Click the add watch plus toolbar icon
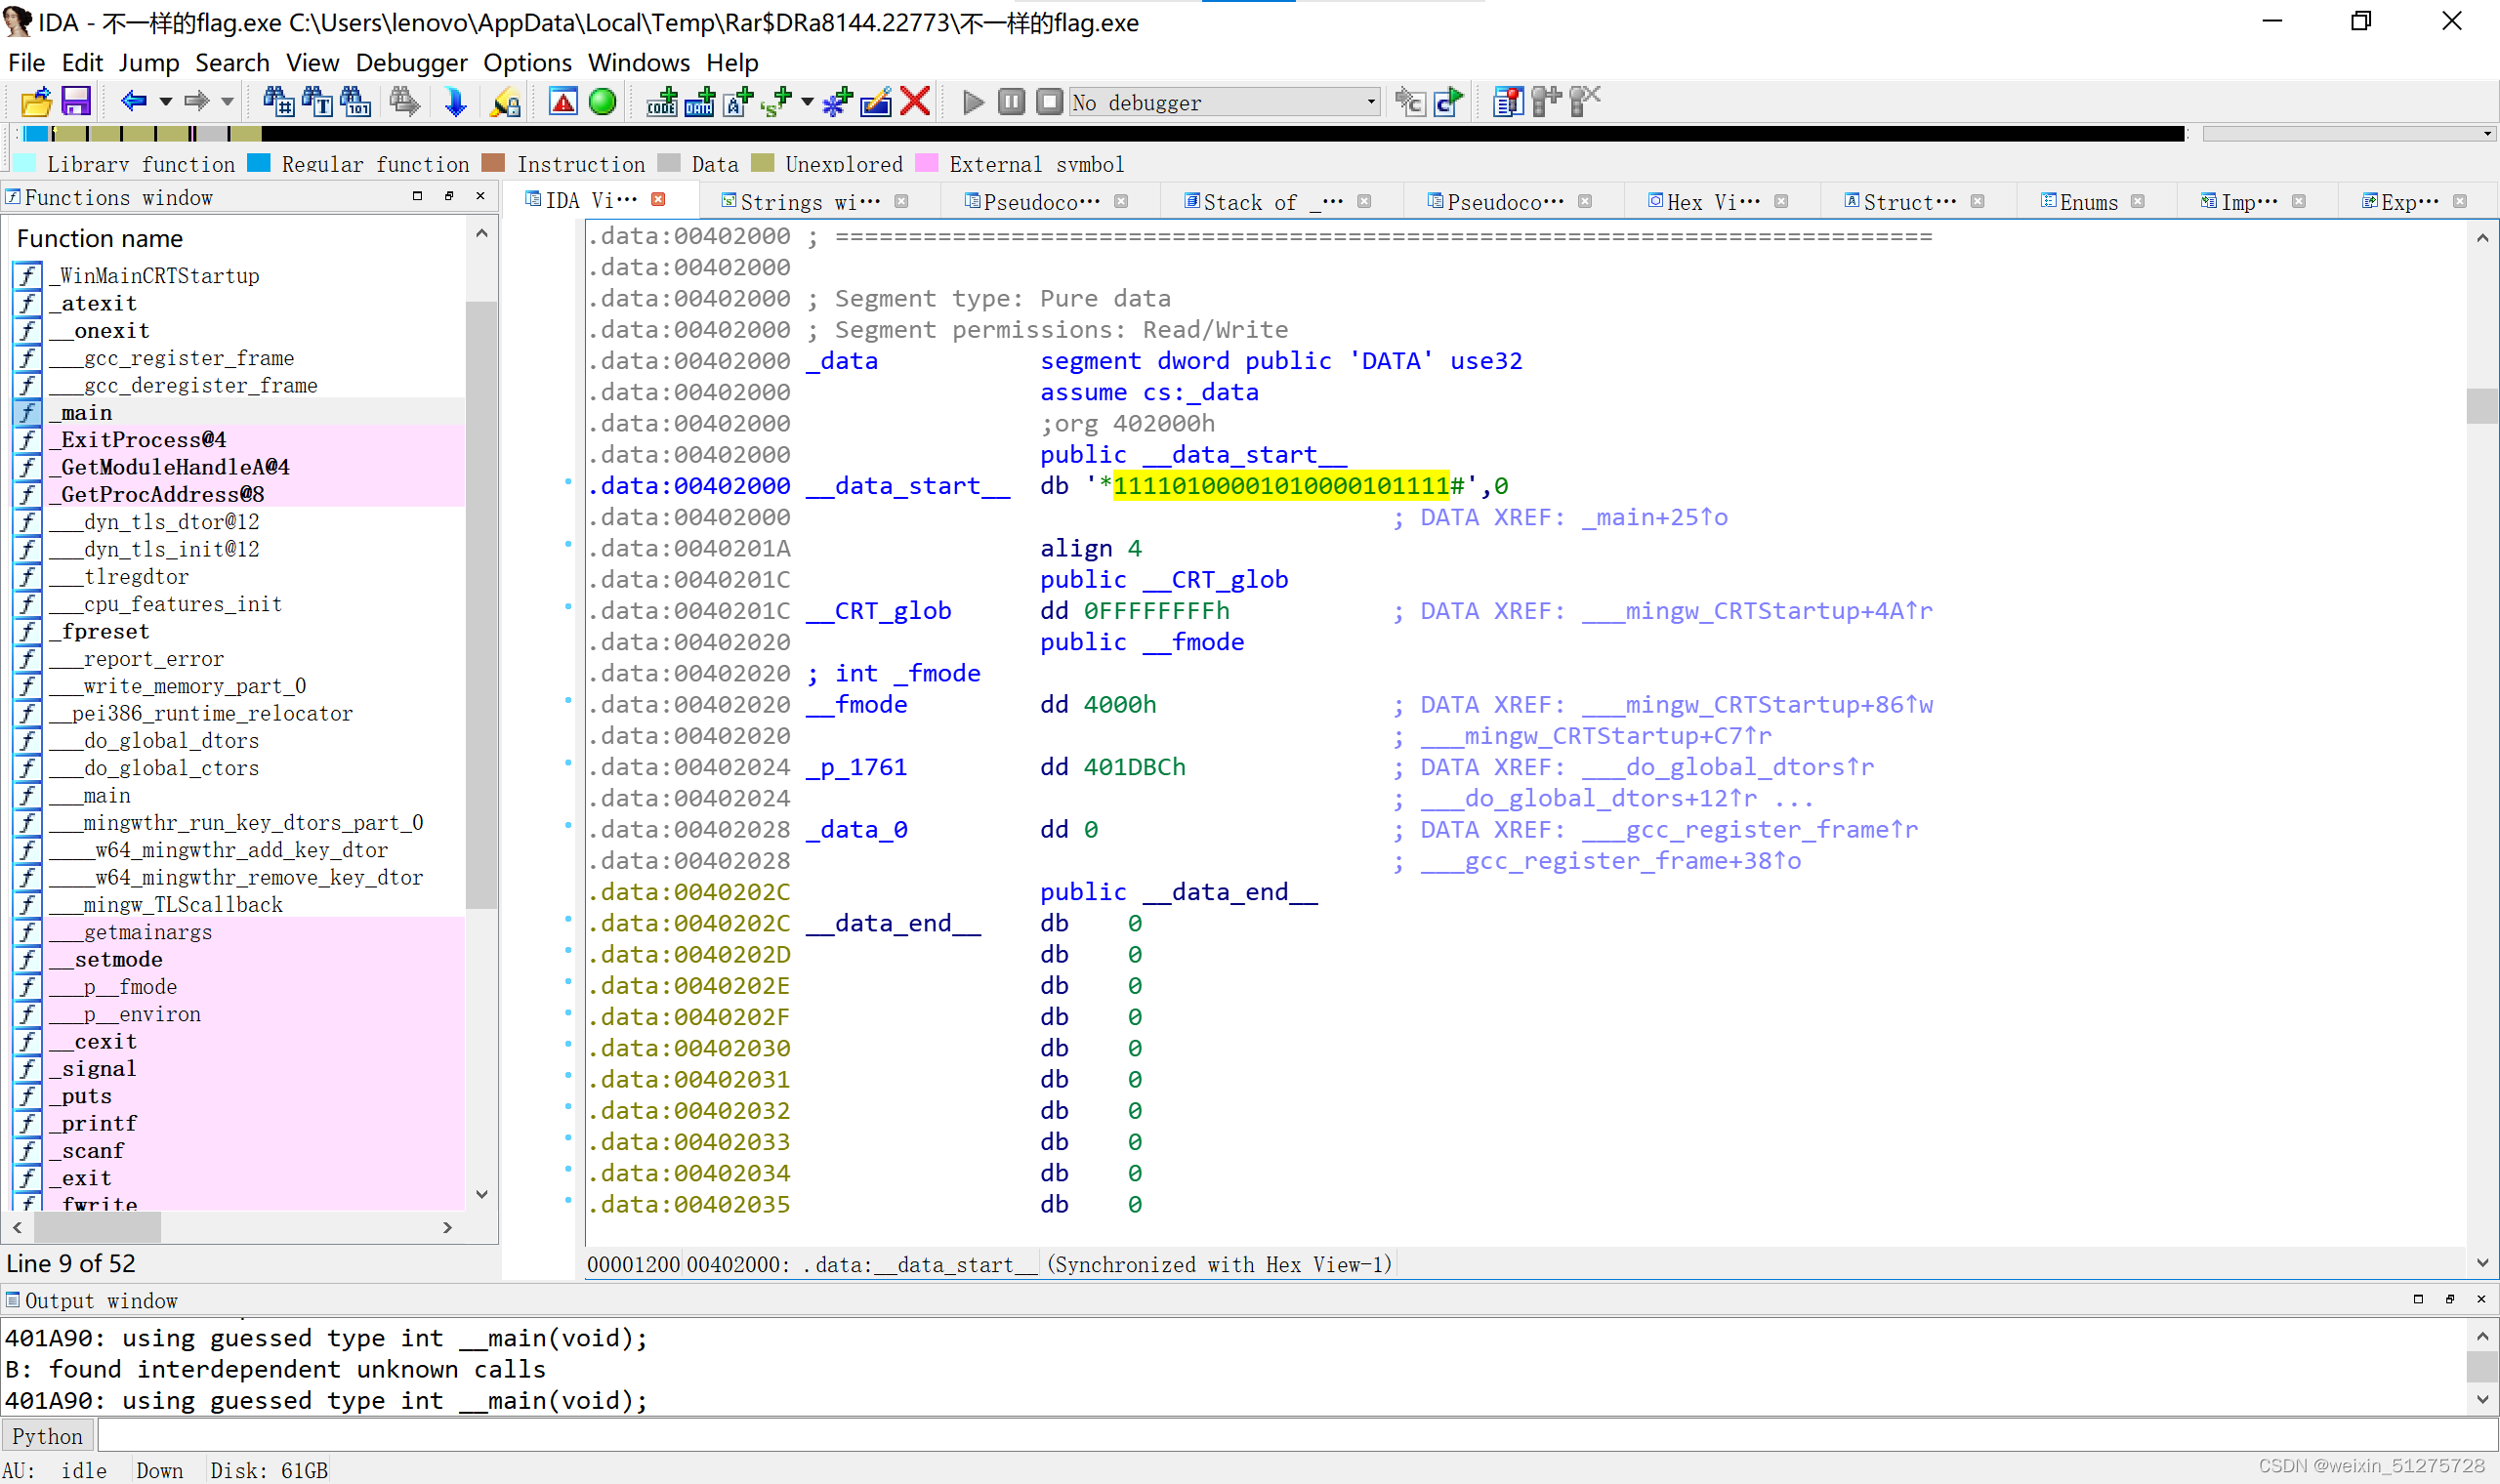Image resolution: width=2500 pixels, height=1484 pixels. click(x=1546, y=101)
